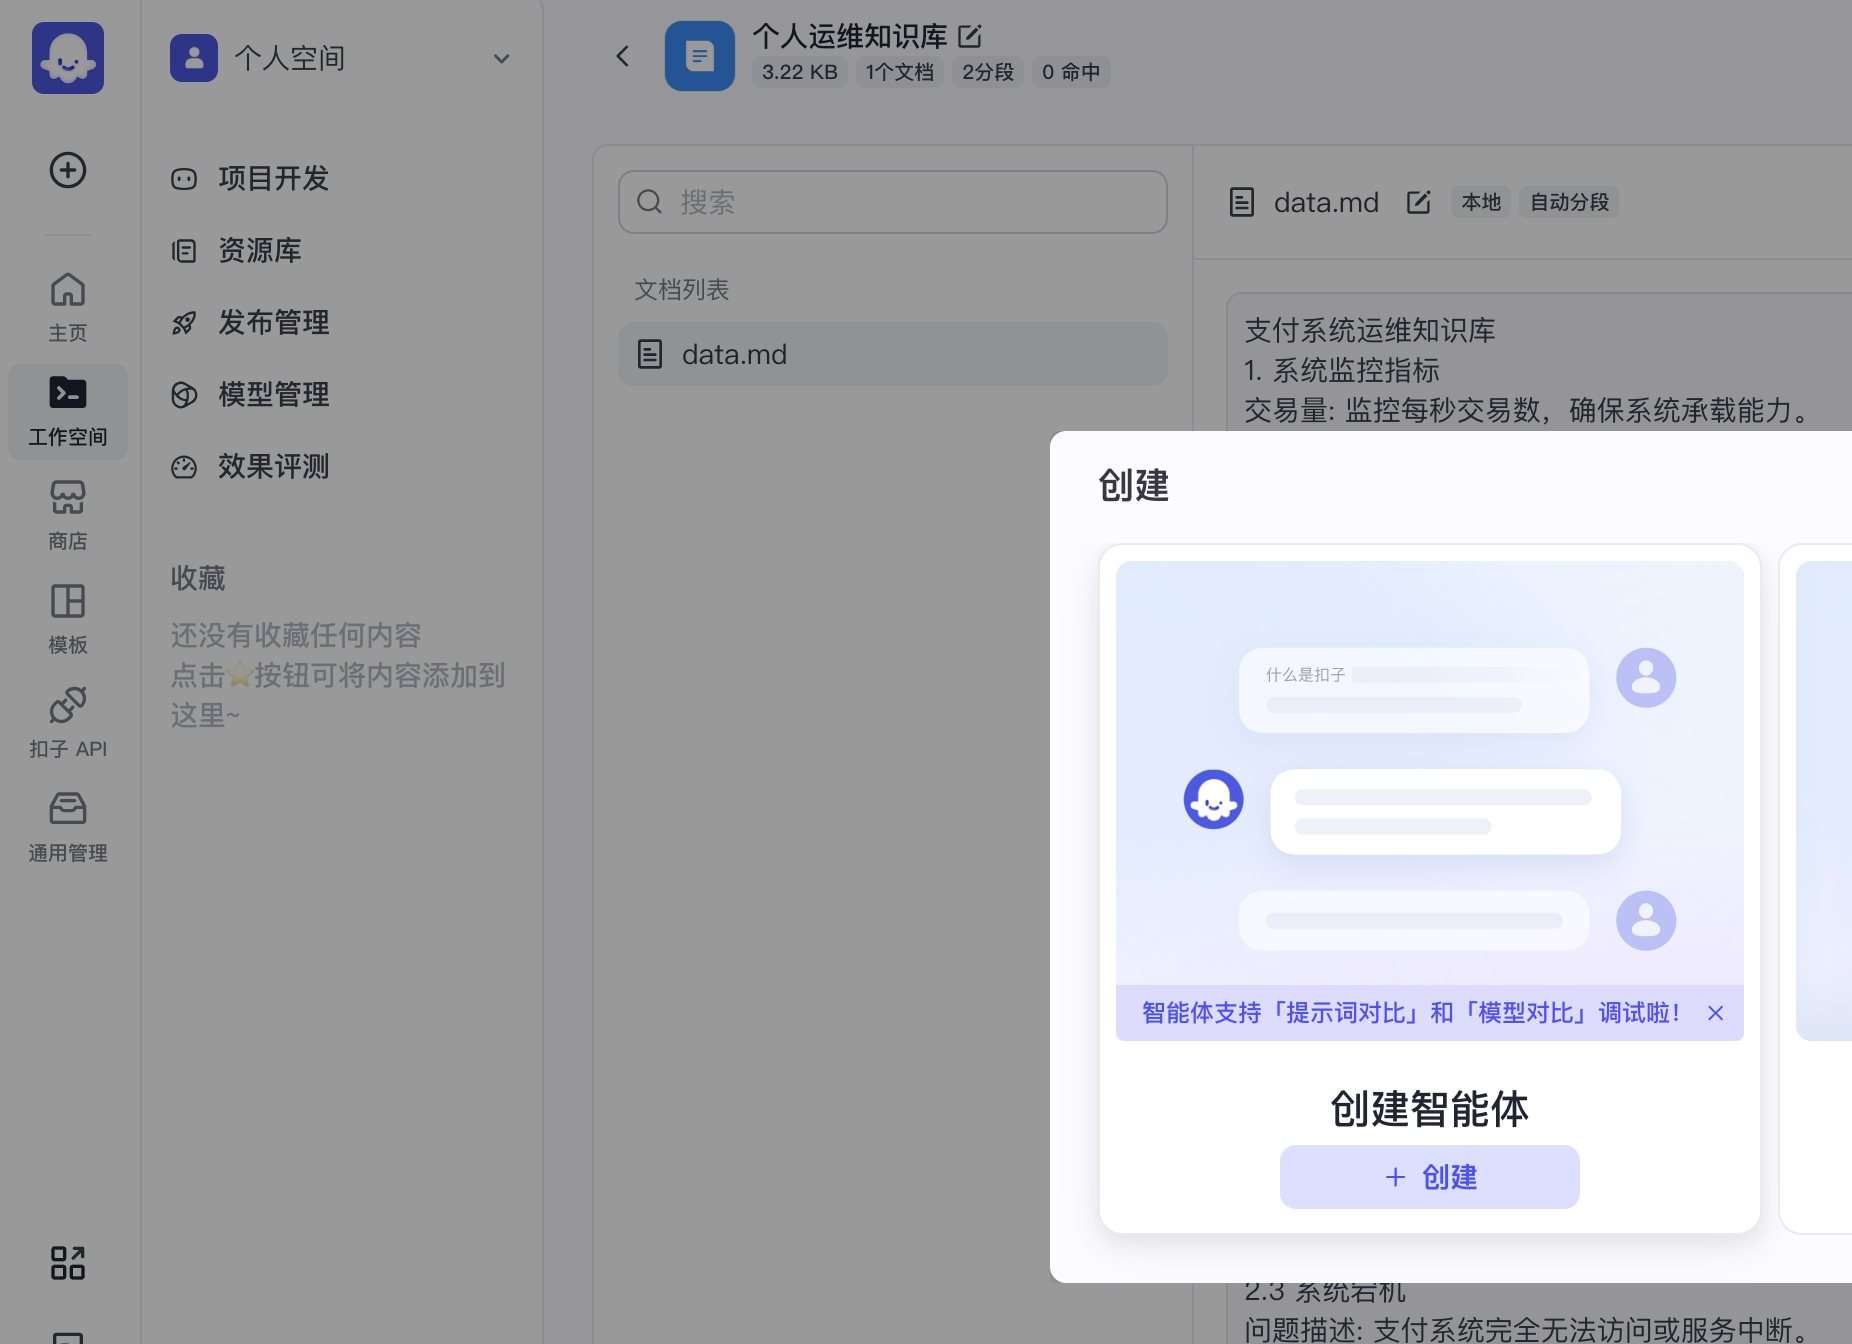Open the 商店 store section
Screen dimensions: 1852x1344
tap(68, 515)
